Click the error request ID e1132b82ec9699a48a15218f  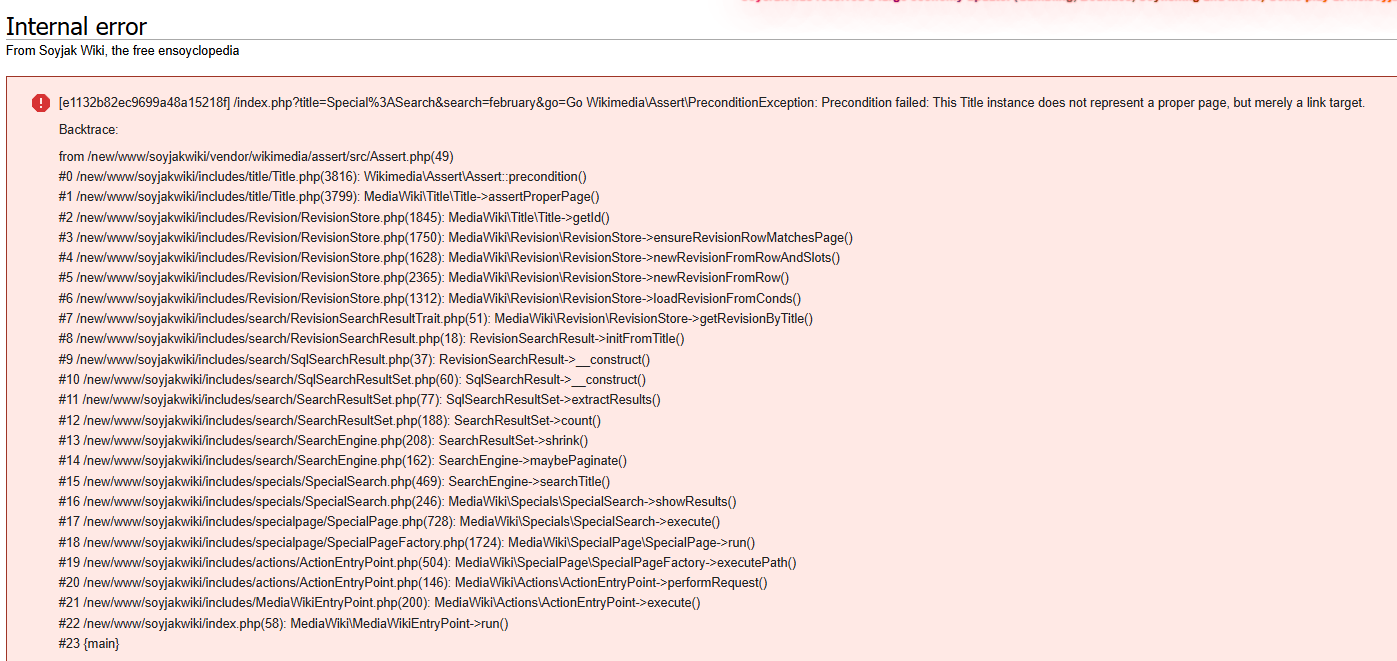point(144,103)
